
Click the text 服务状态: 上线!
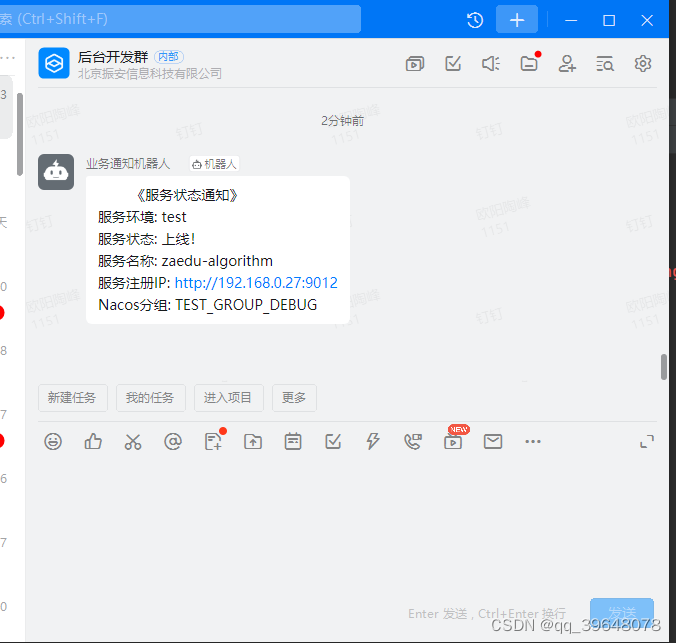[x=147, y=239]
